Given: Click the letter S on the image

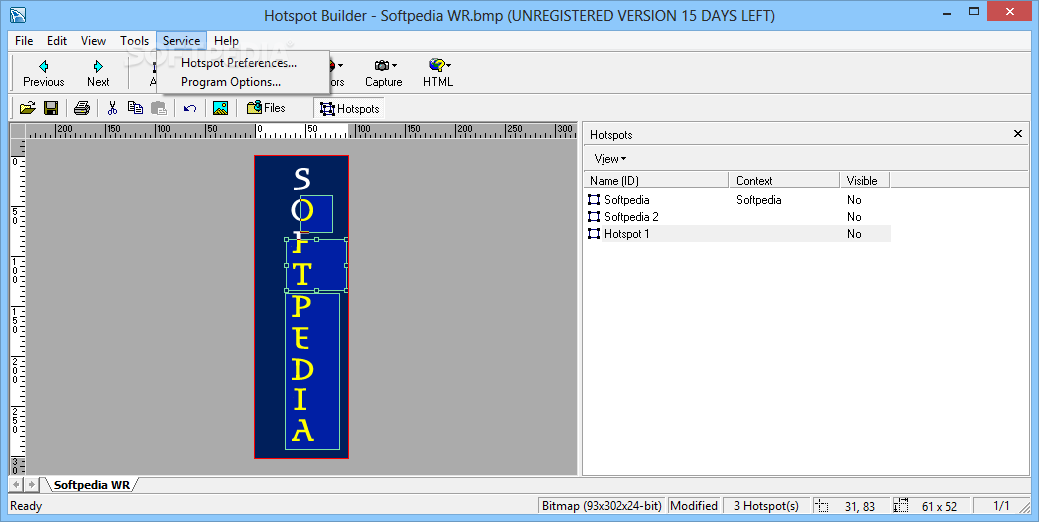Looking at the screenshot, I should pos(301,178).
